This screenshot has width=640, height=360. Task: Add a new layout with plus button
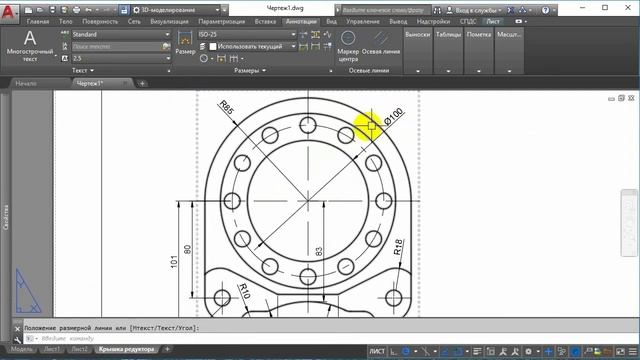tap(167, 349)
